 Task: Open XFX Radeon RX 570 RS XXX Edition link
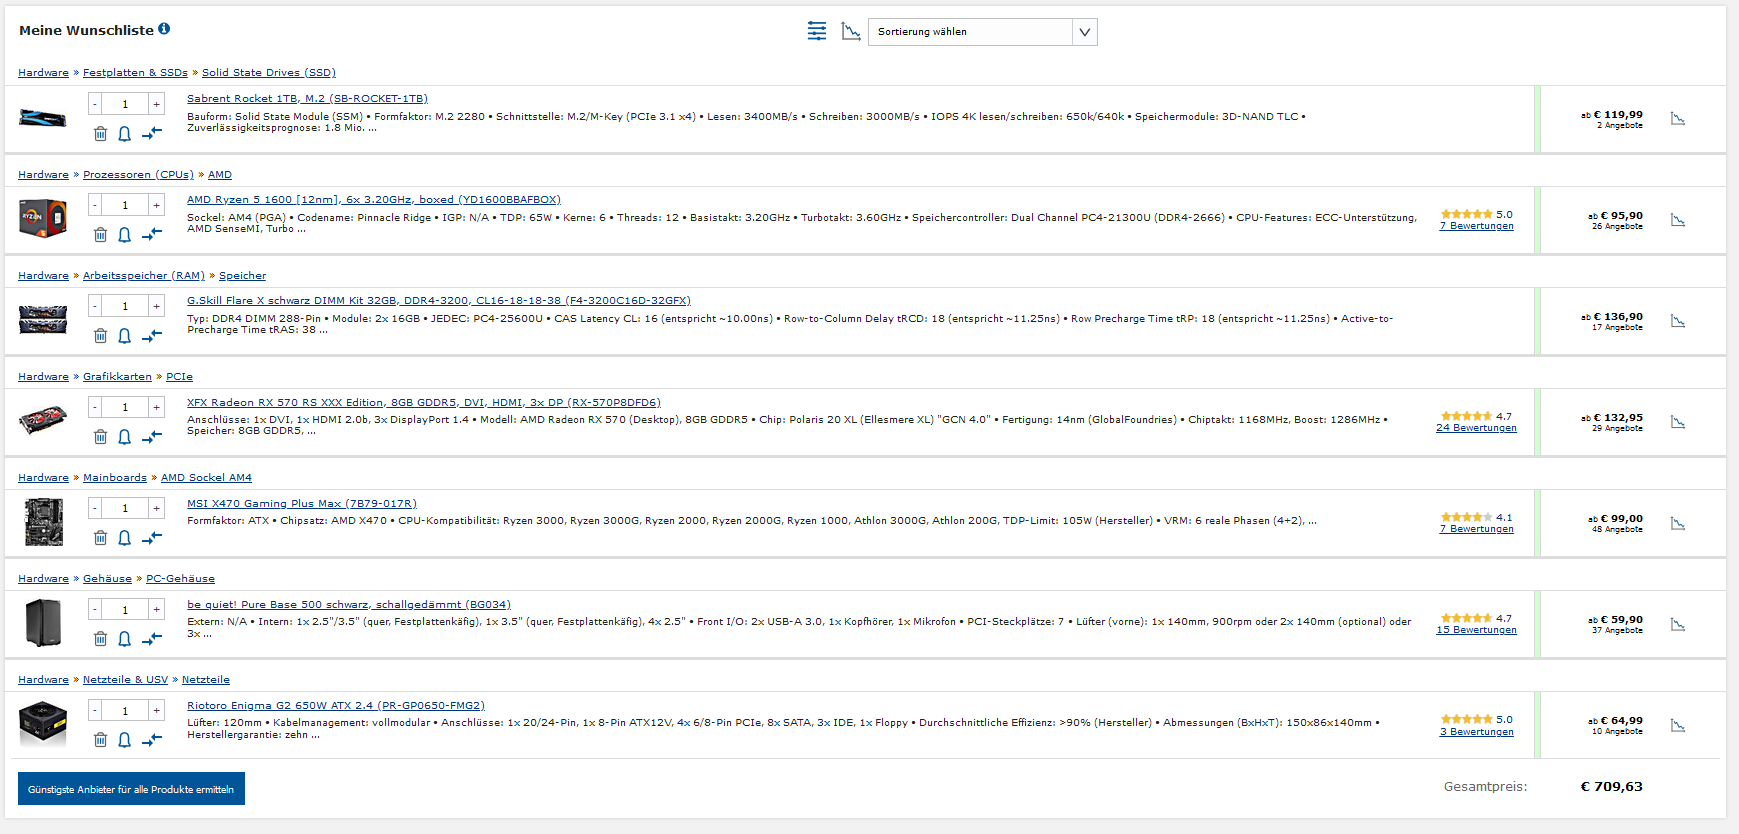(x=424, y=402)
